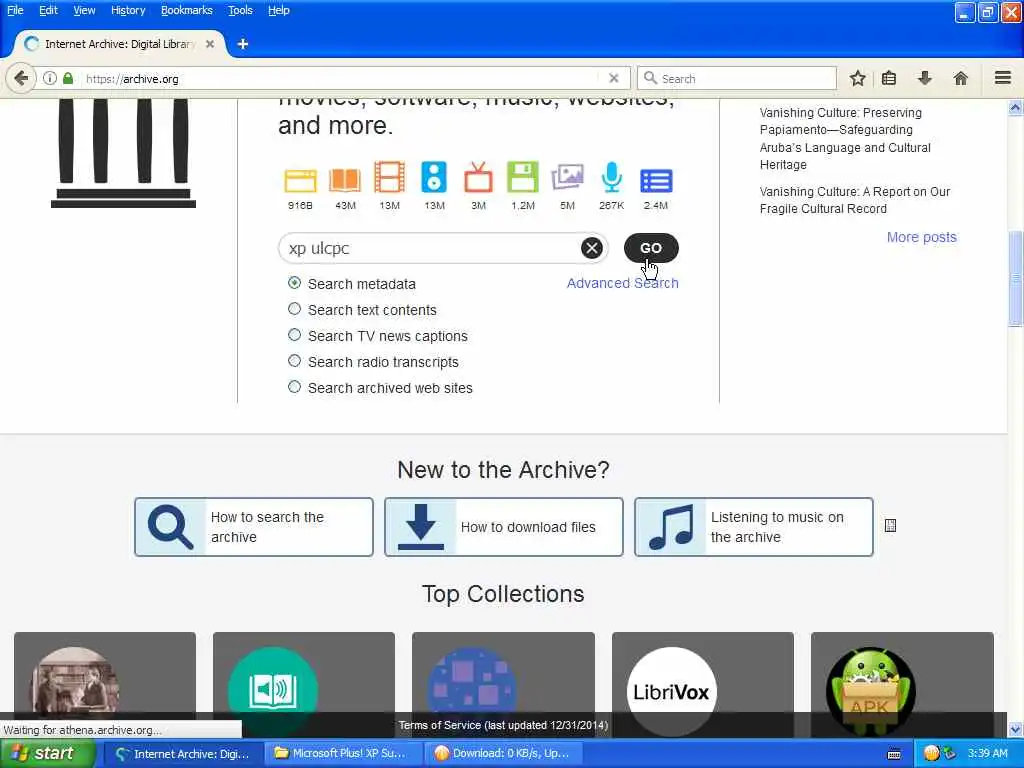Switch to Microsoft Plus! XP taskbar item
This screenshot has width=1024, height=768.
point(342,753)
